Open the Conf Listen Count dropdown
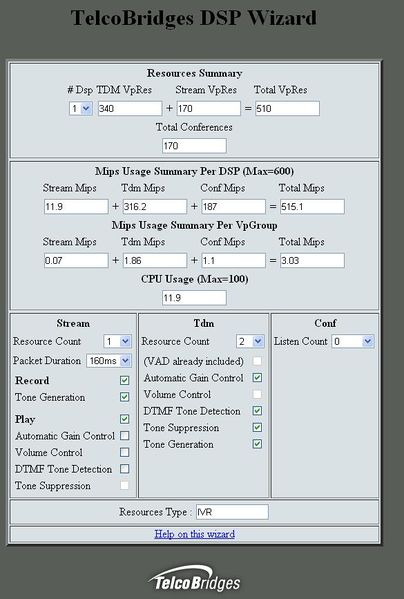This screenshot has height=599, width=404. click(352, 341)
